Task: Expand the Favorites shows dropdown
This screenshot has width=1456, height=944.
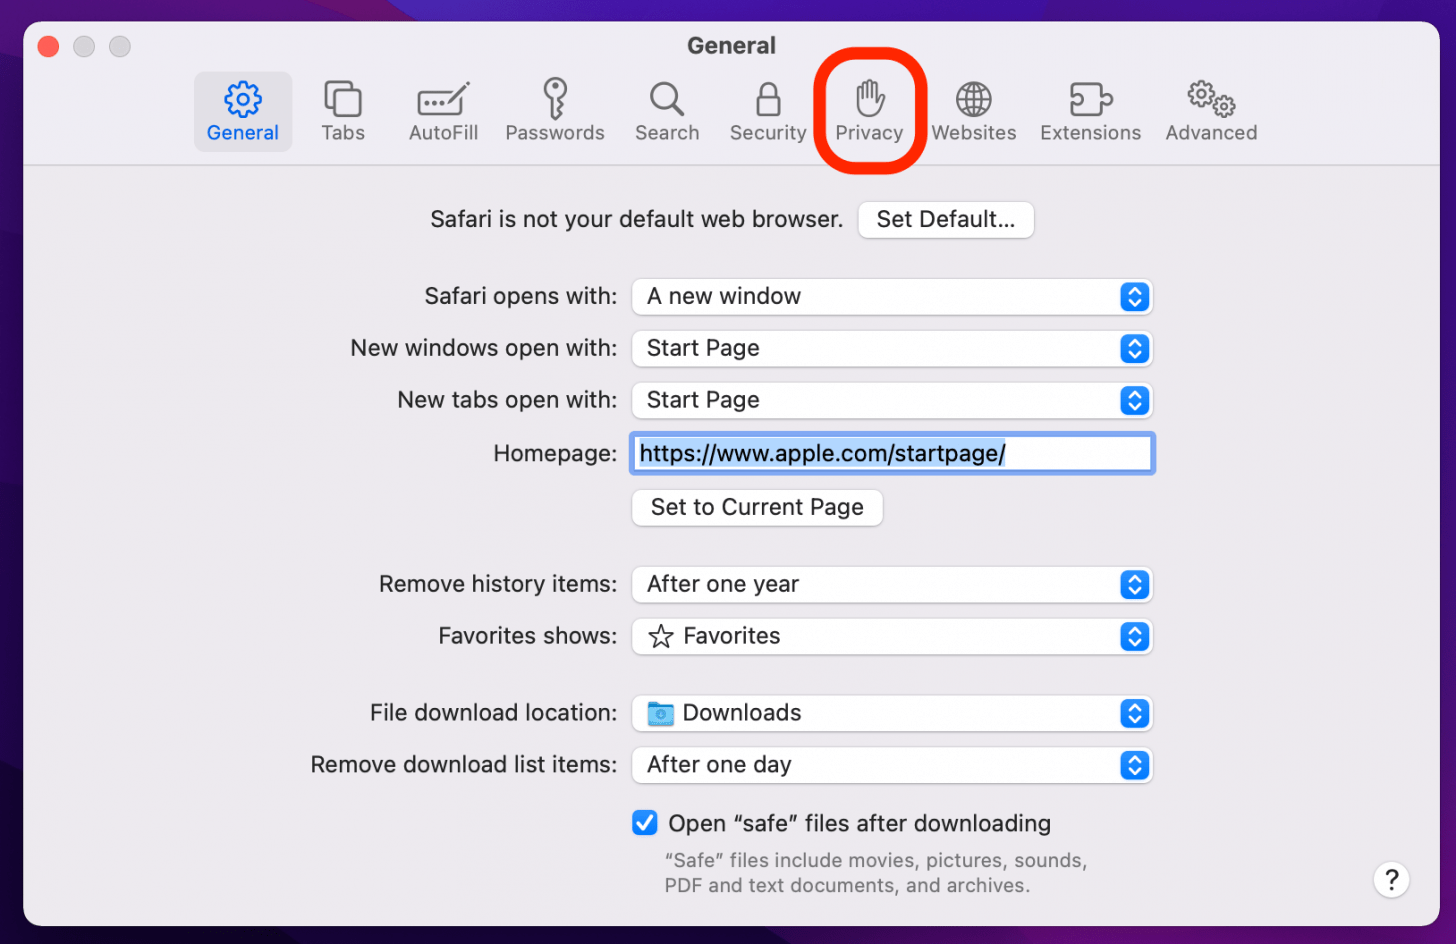Action: pos(892,637)
